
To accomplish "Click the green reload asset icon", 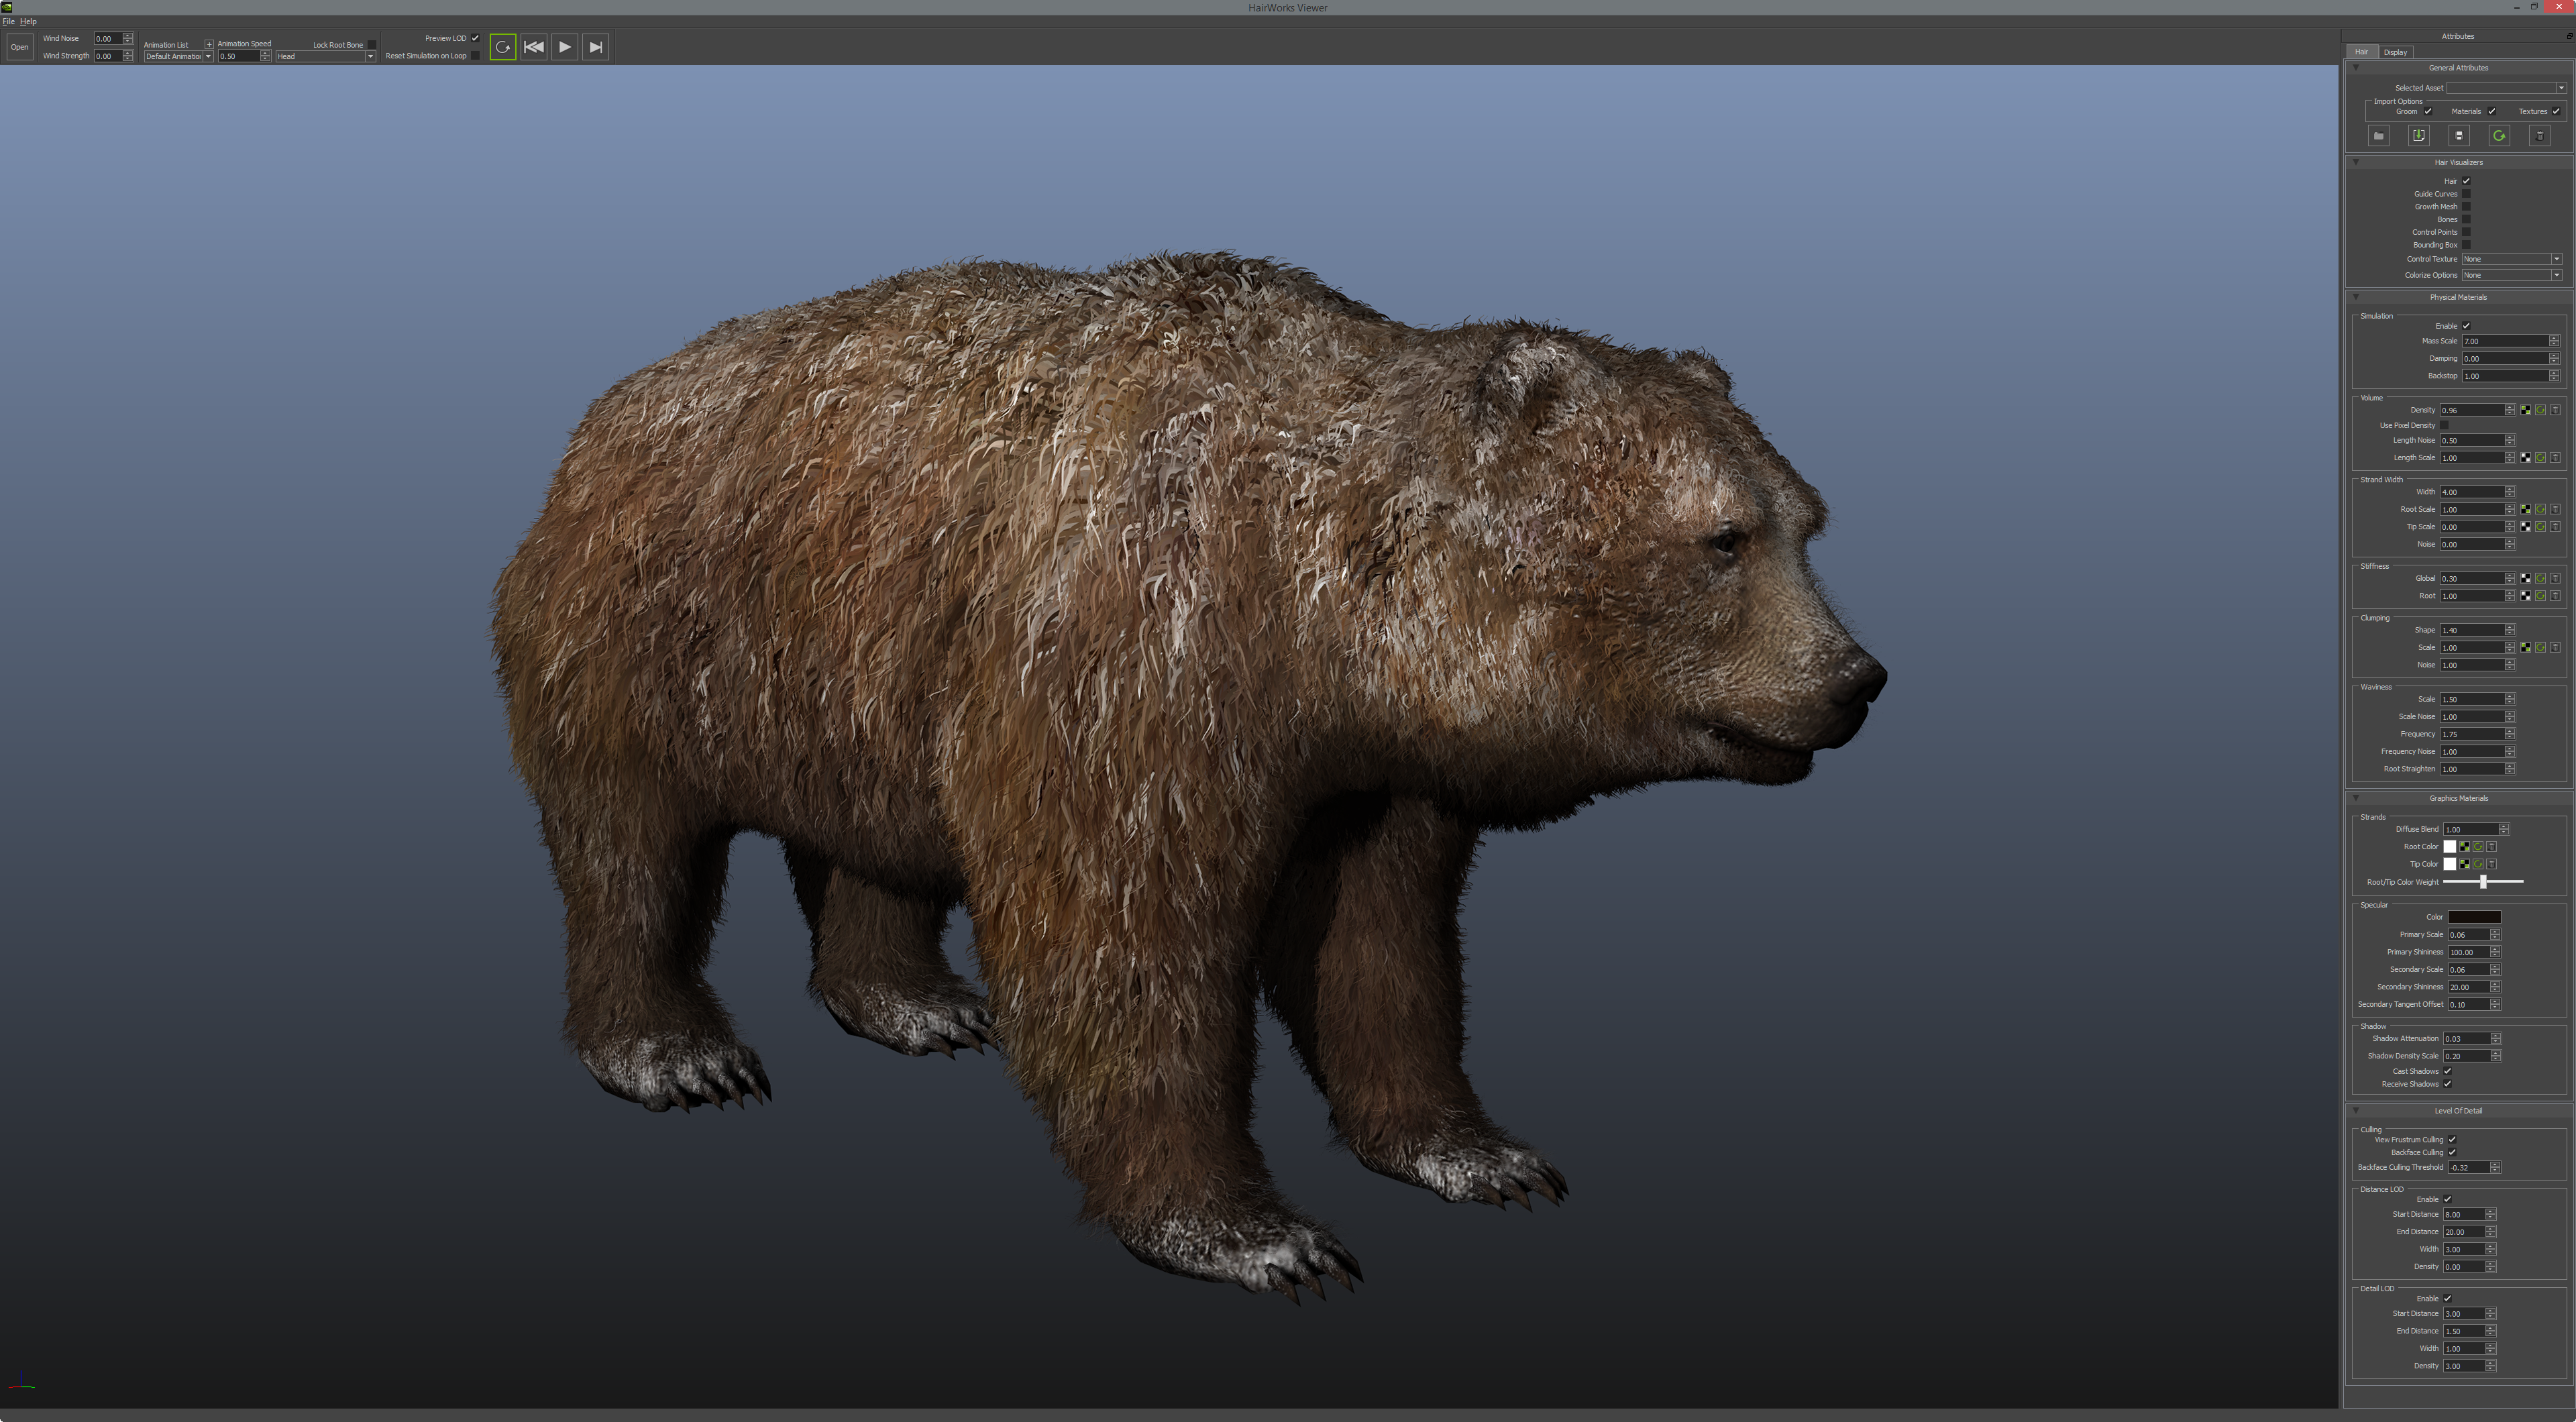I will pos(2499,136).
